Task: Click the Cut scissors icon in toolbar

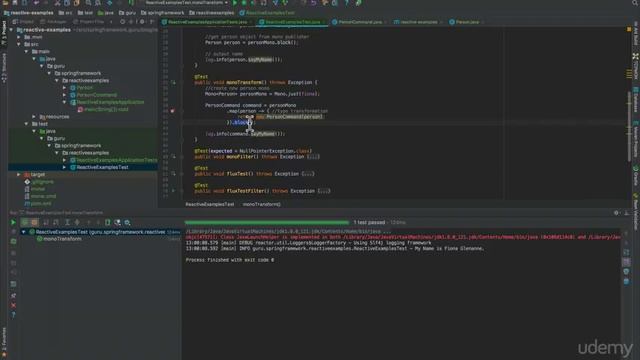Action: (x=57, y=3)
